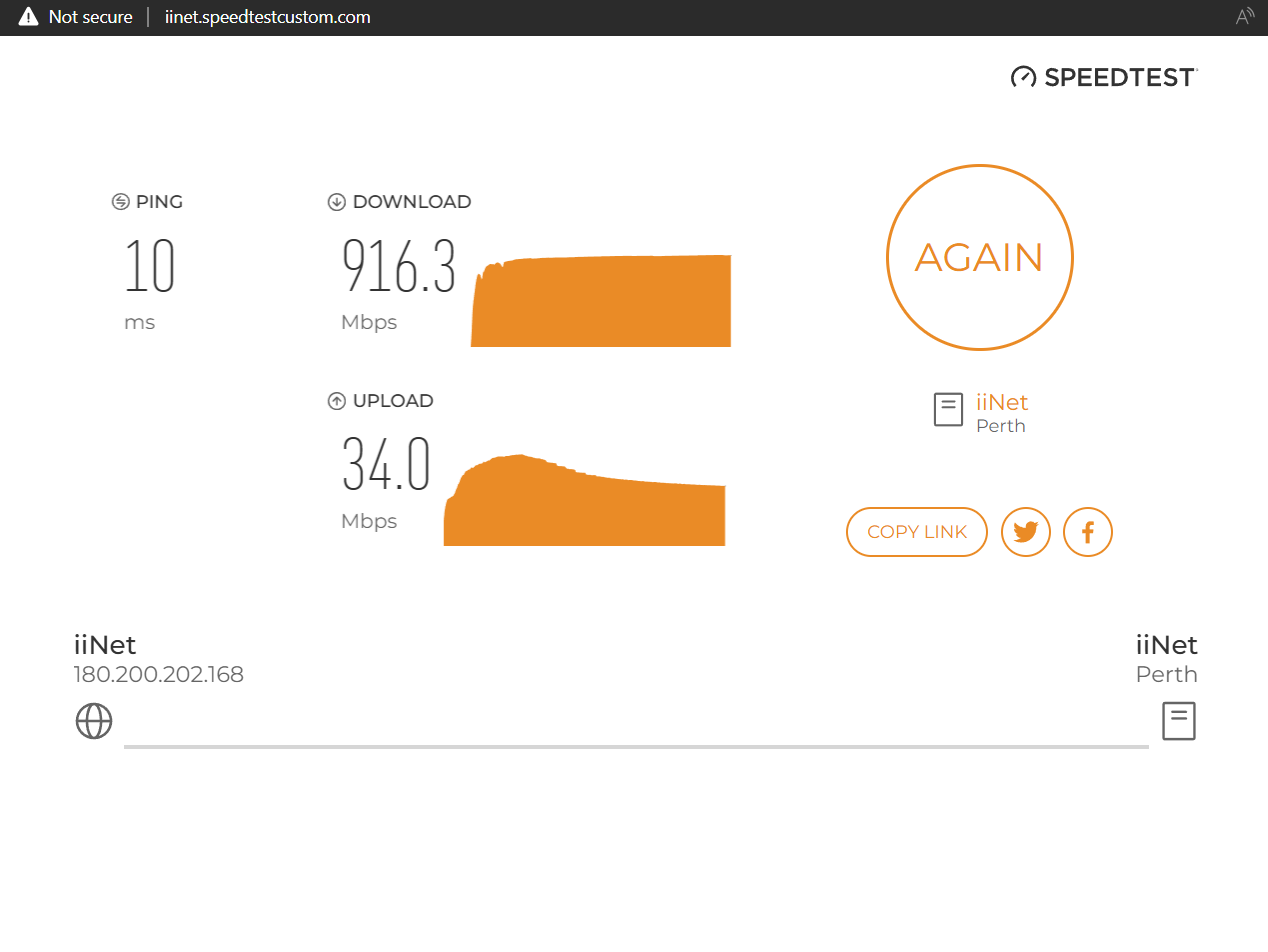Image resolution: width=1268 pixels, height=952 pixels.
Task: Click the gray Perth text under the orange iiNet link
Action: [x=1001, y=426]
